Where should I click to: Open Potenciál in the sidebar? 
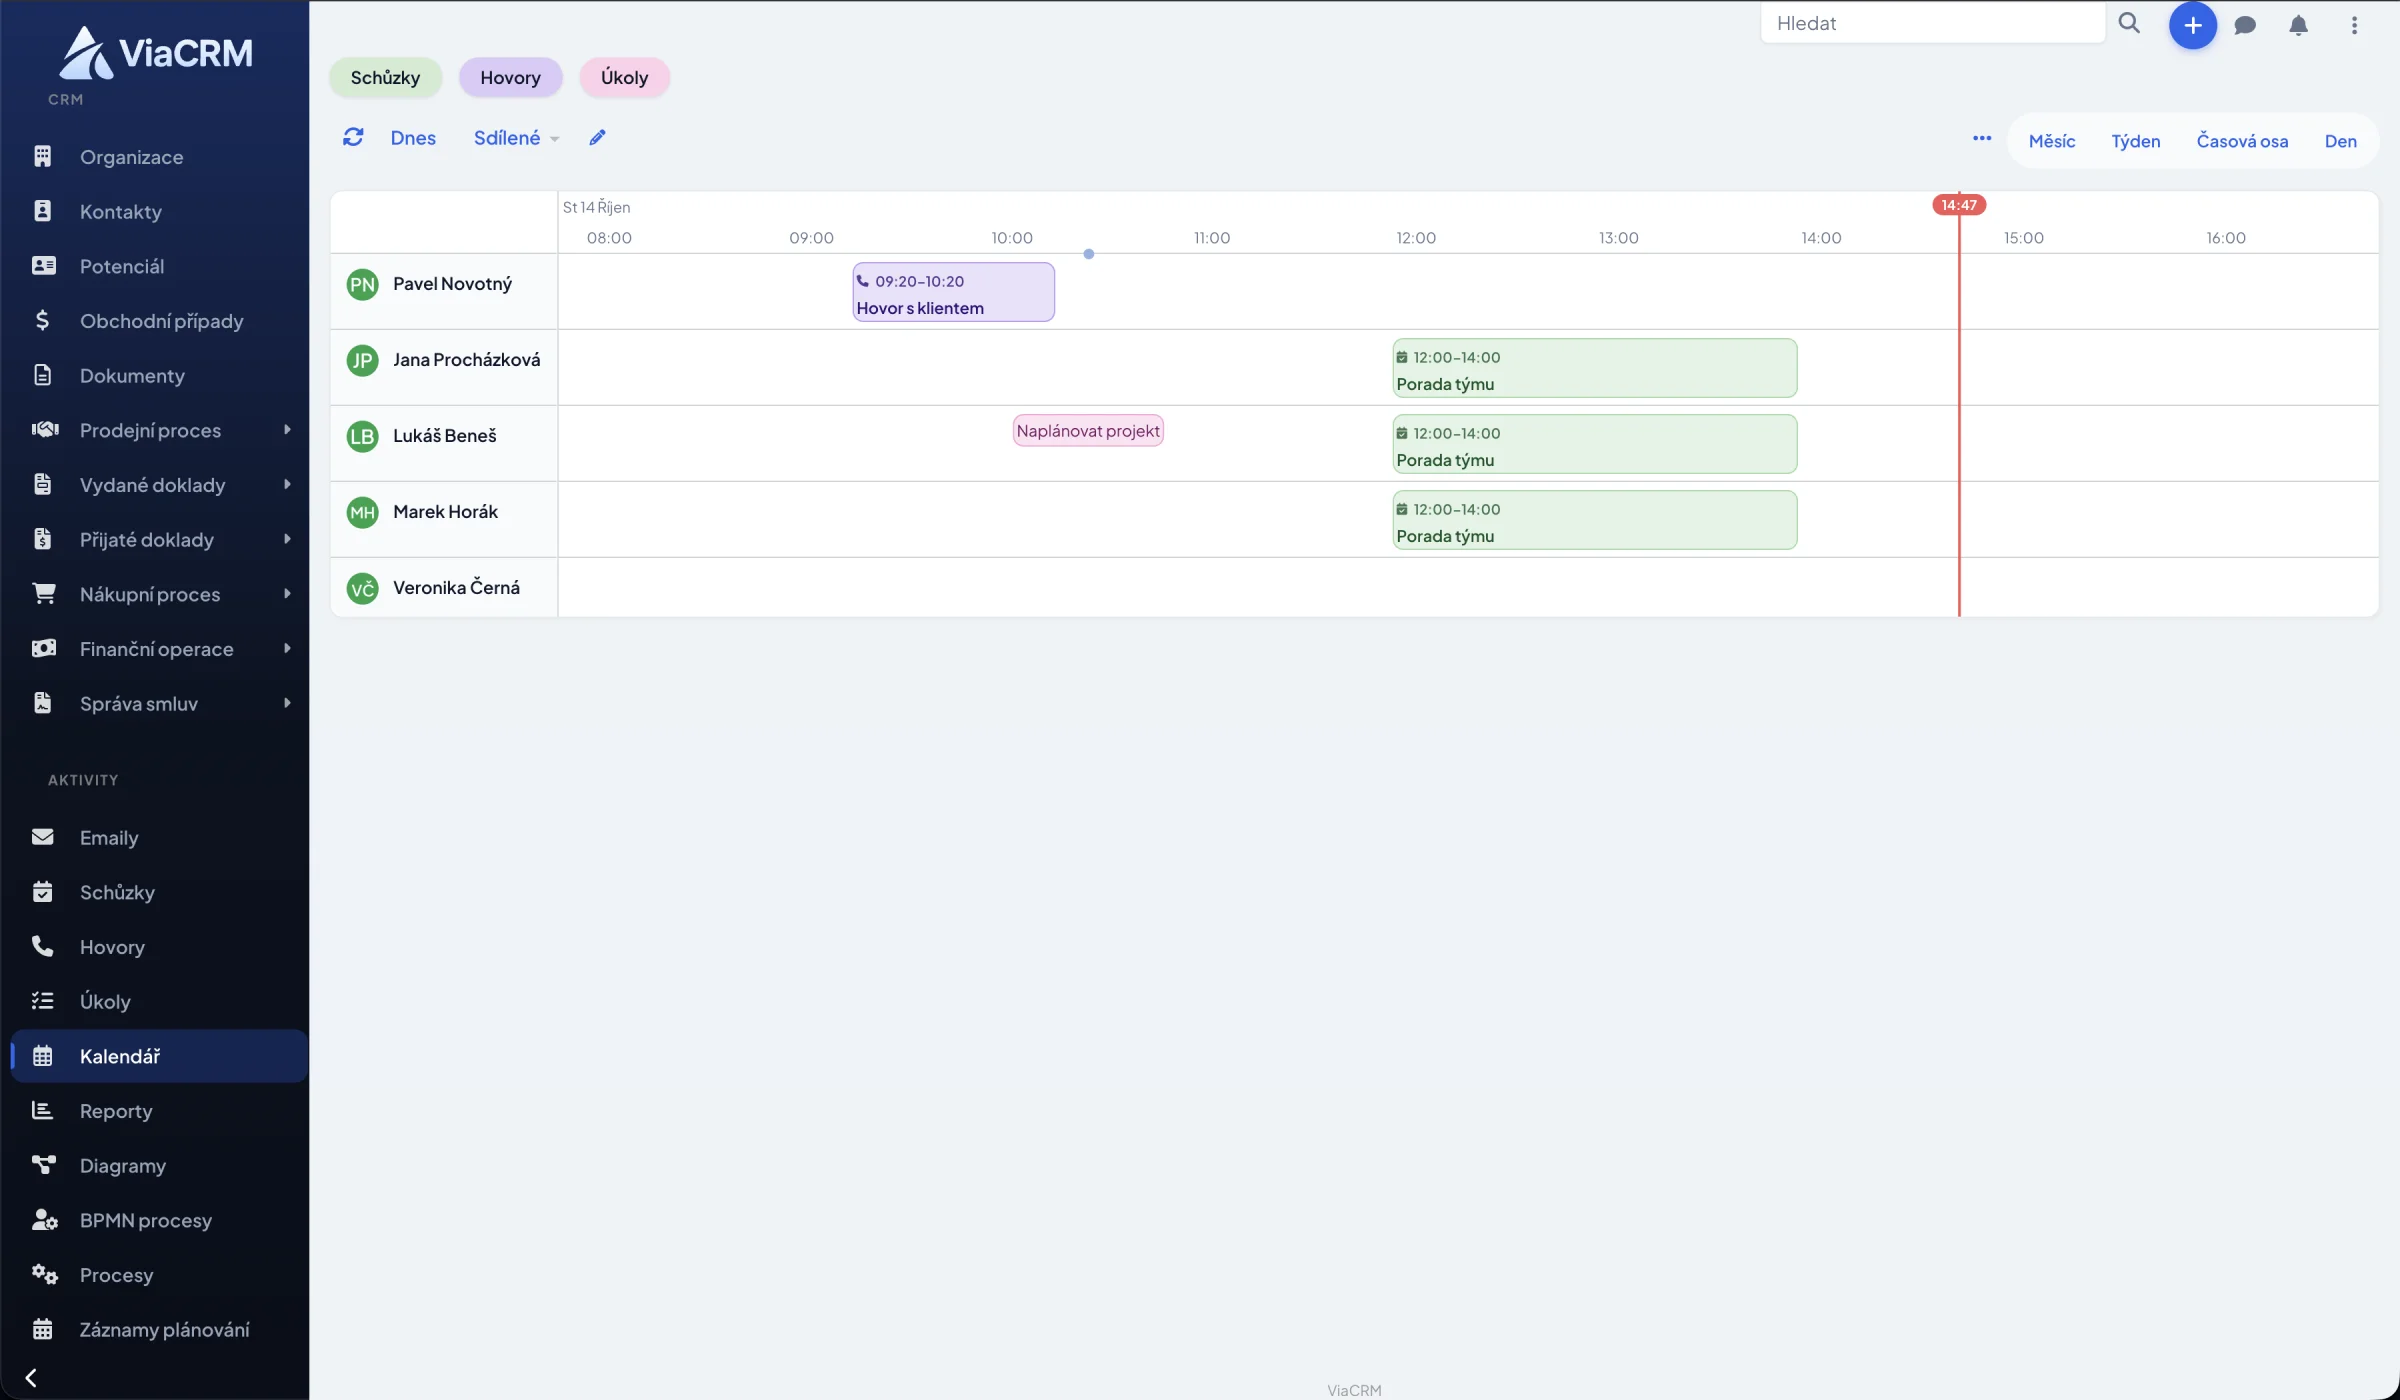(160, 266)
